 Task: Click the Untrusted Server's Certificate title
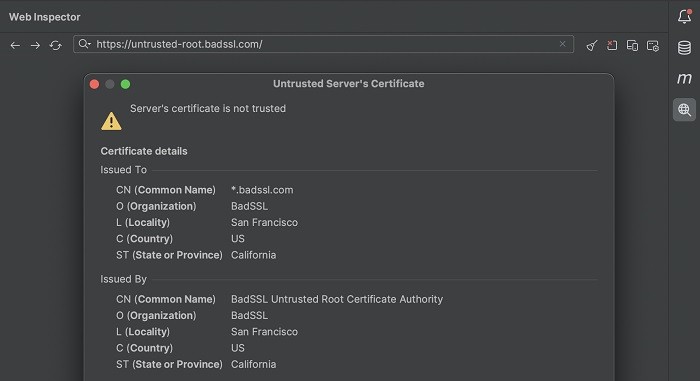(x=349, y=84)
